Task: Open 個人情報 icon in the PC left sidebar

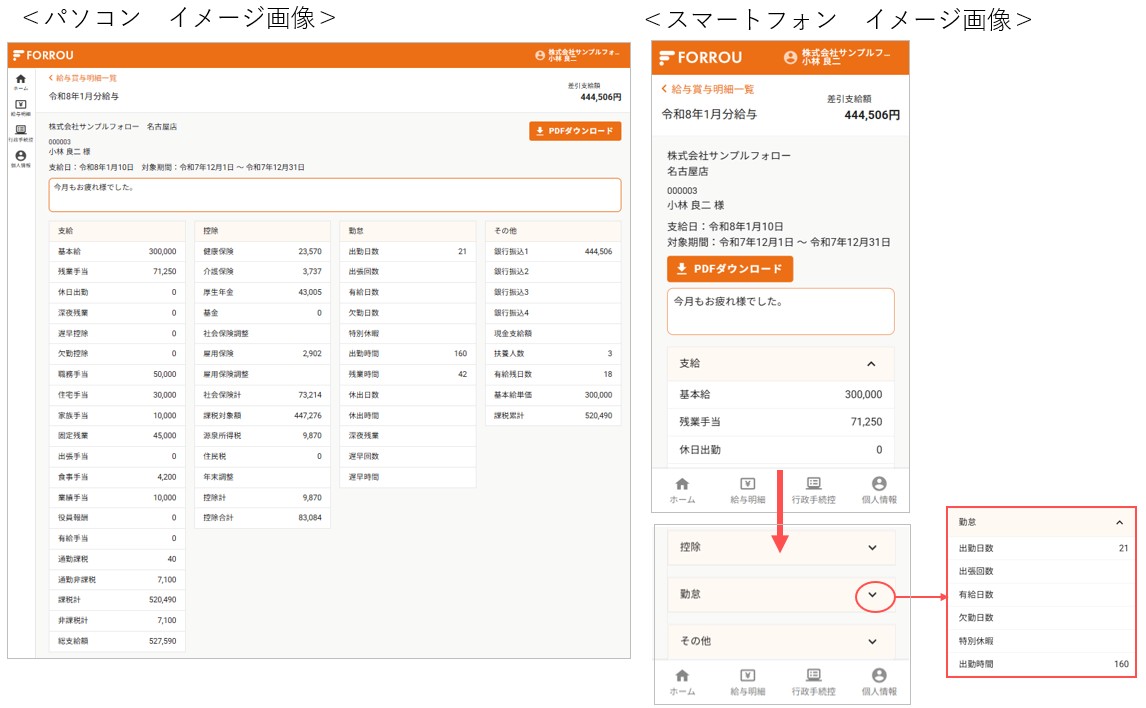Action: [20, 156]
